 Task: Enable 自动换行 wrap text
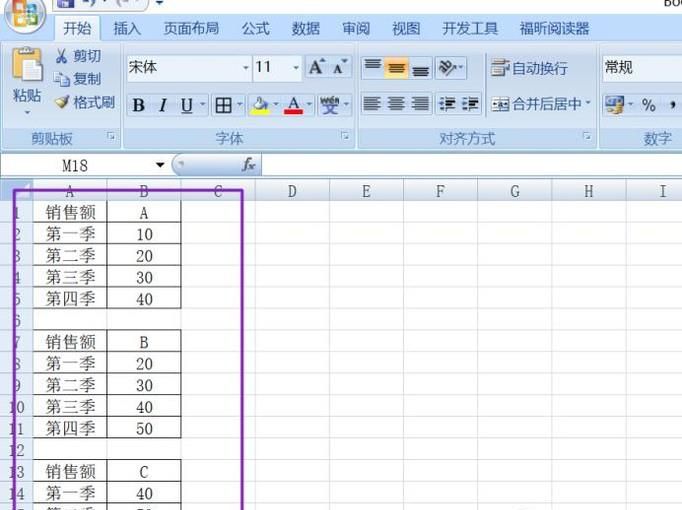[x=529, y=68]
